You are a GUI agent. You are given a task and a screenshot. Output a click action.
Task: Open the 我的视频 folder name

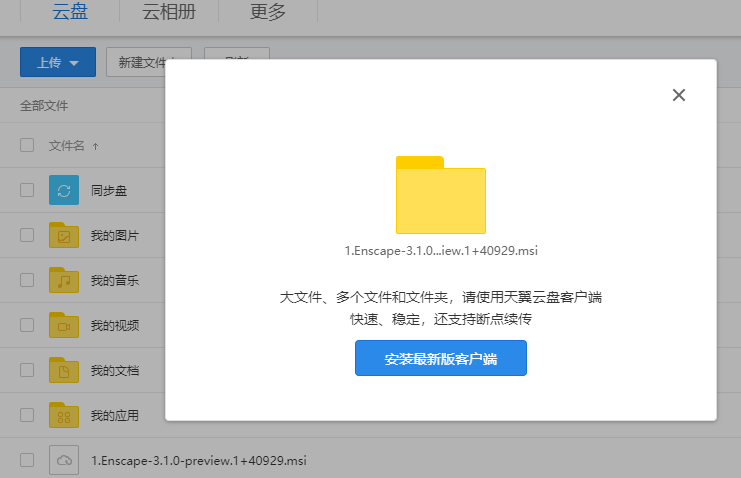pyautogui.click(x=115, y=325)
